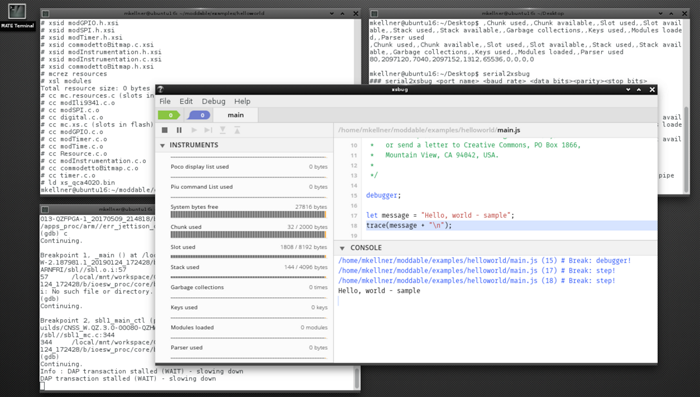Click the Step over debug button
The width and height of the screenshot is (700, 397).
point(208,130)
